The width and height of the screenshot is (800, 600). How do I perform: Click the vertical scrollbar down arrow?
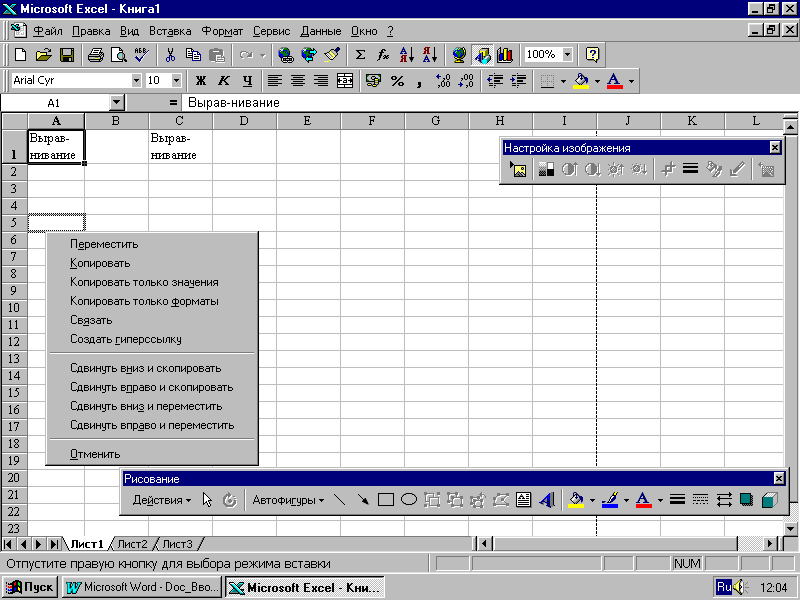coord(790,529)
